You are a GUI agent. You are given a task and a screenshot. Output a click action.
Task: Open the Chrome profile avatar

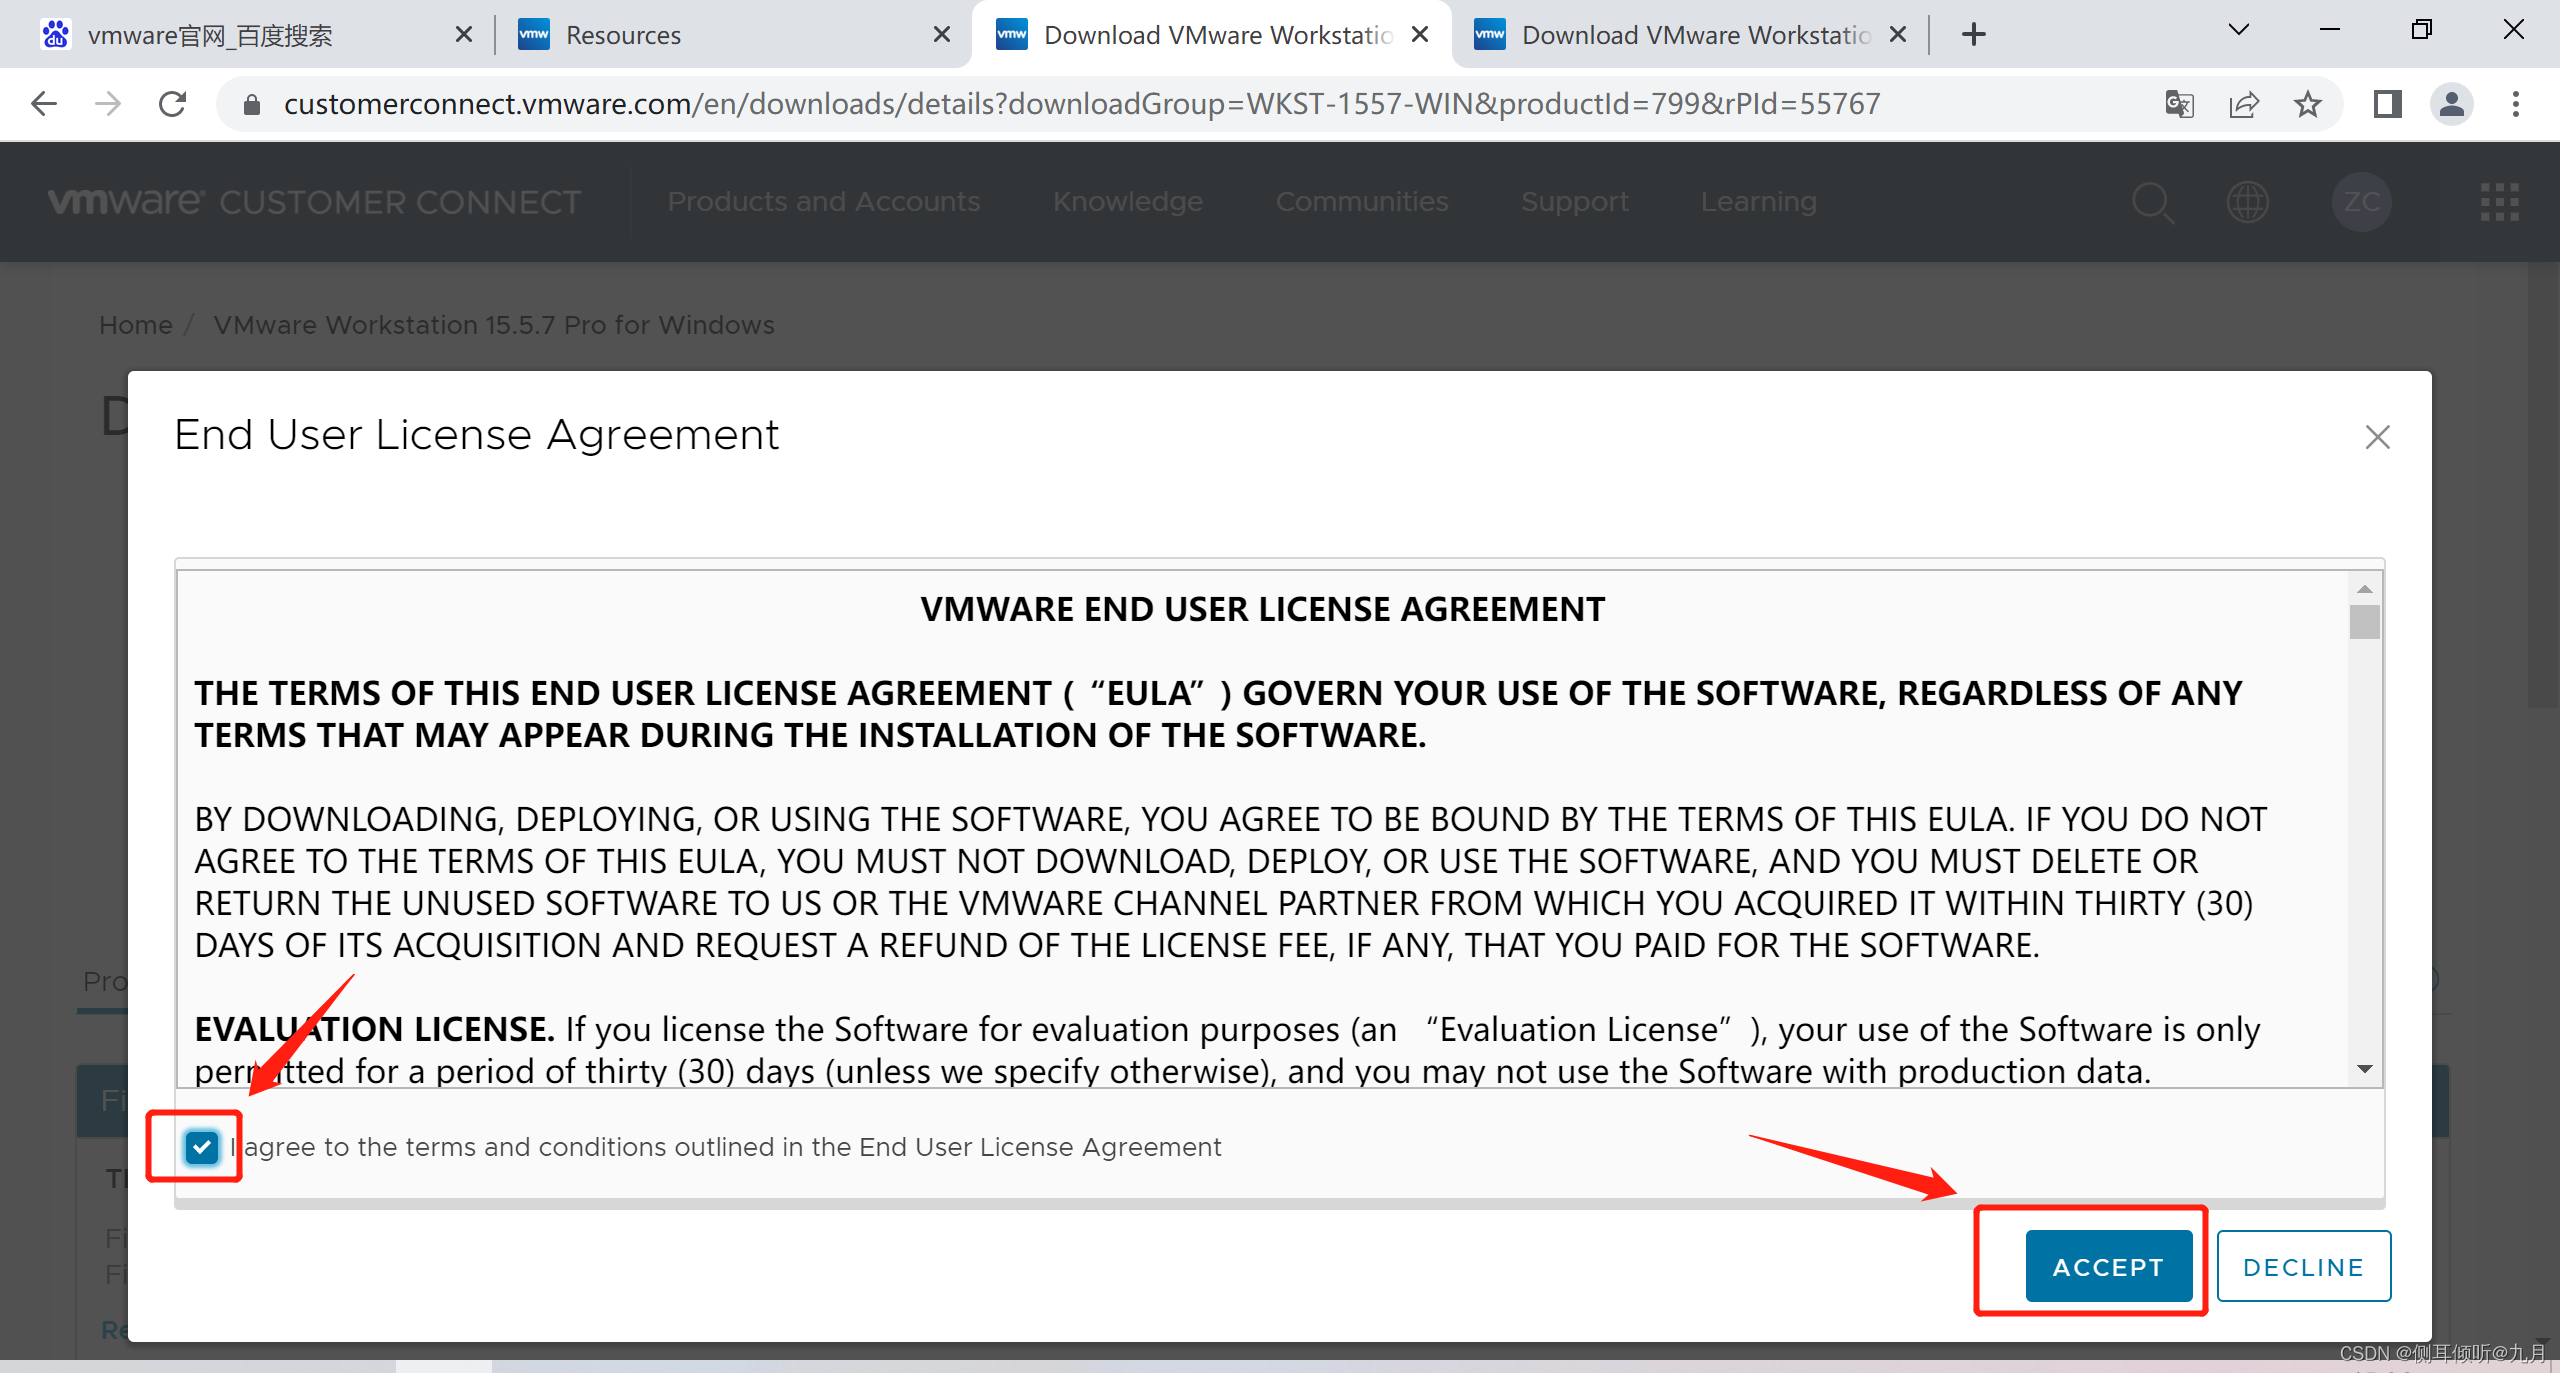pyautogui.click(x=2452, y=104)
